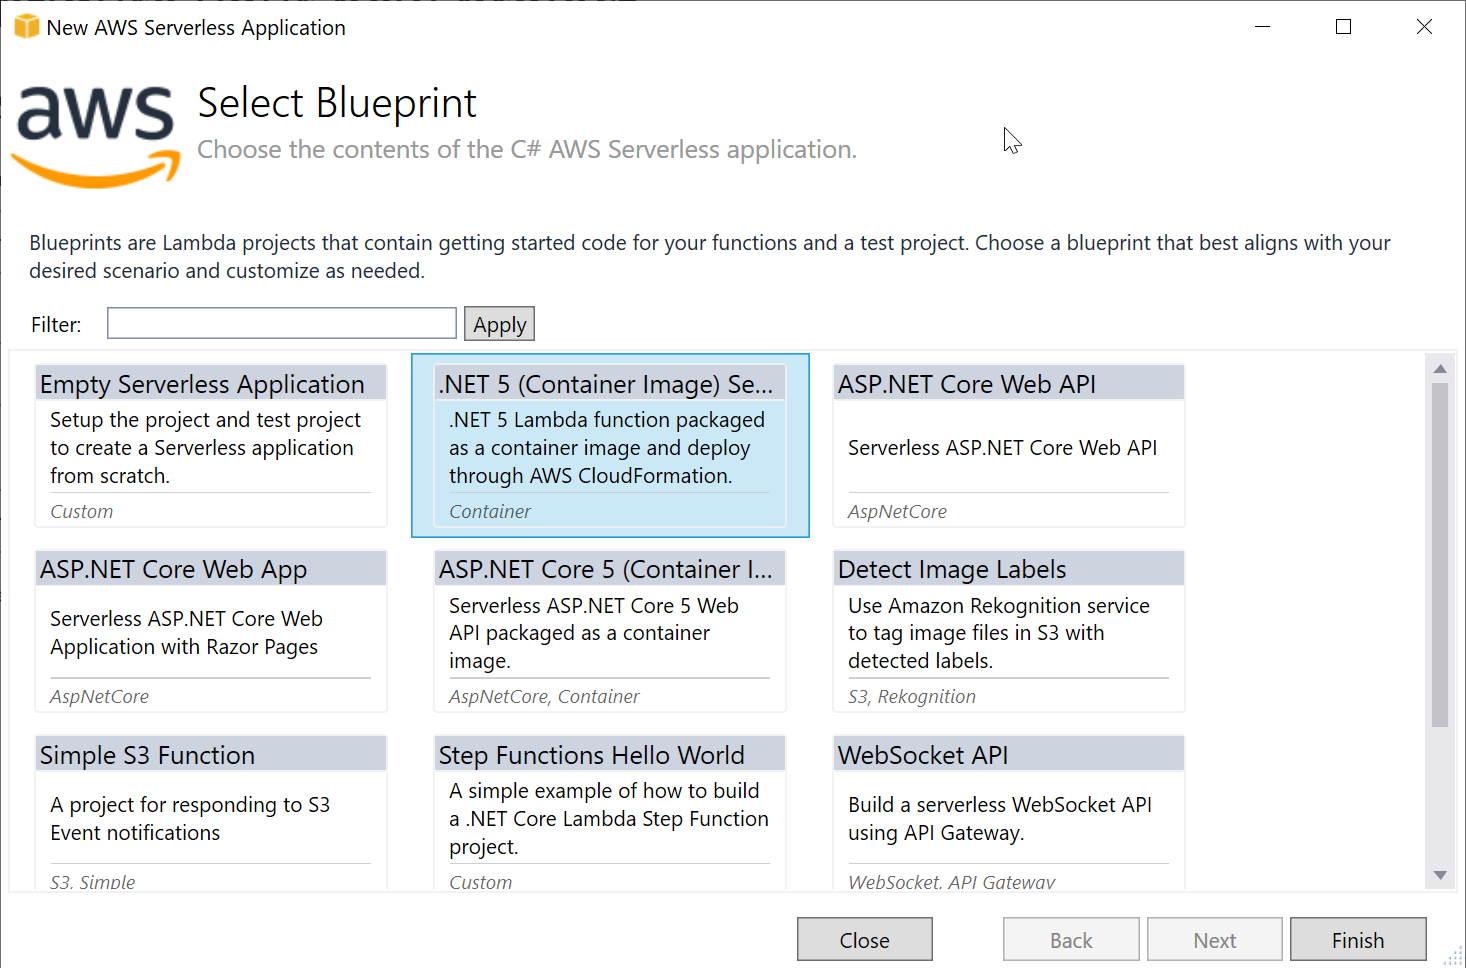The width and height of the screenshot is (1466, 968).
Task: Pick the Step Functions Hello World blueprint
Action: coord(610,813)
